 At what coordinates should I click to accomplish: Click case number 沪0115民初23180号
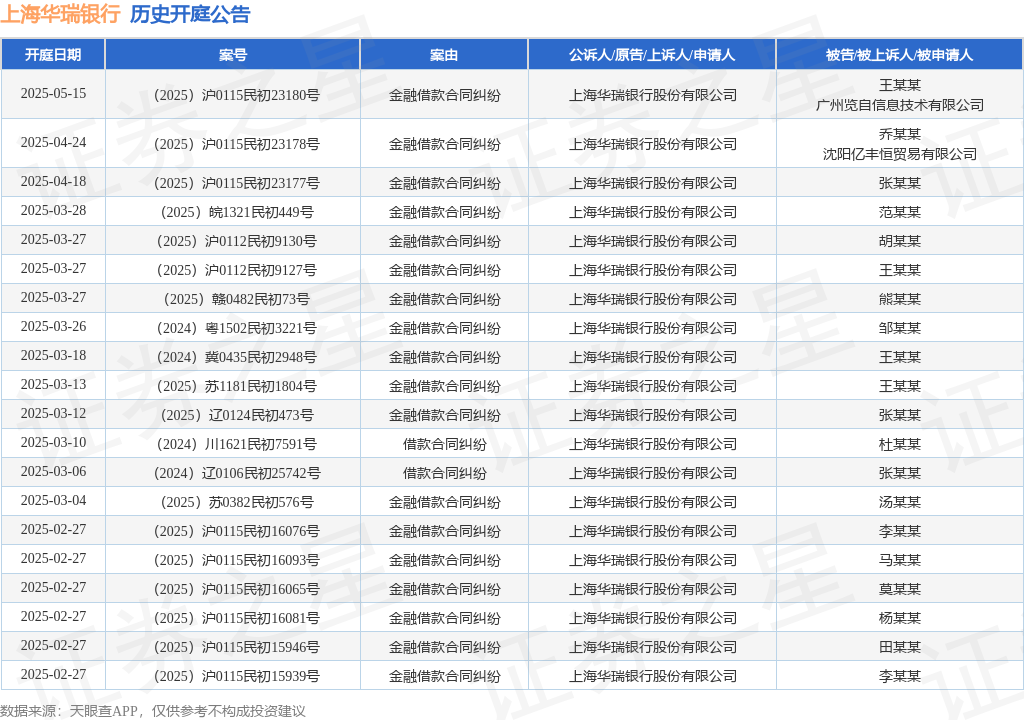236,95
